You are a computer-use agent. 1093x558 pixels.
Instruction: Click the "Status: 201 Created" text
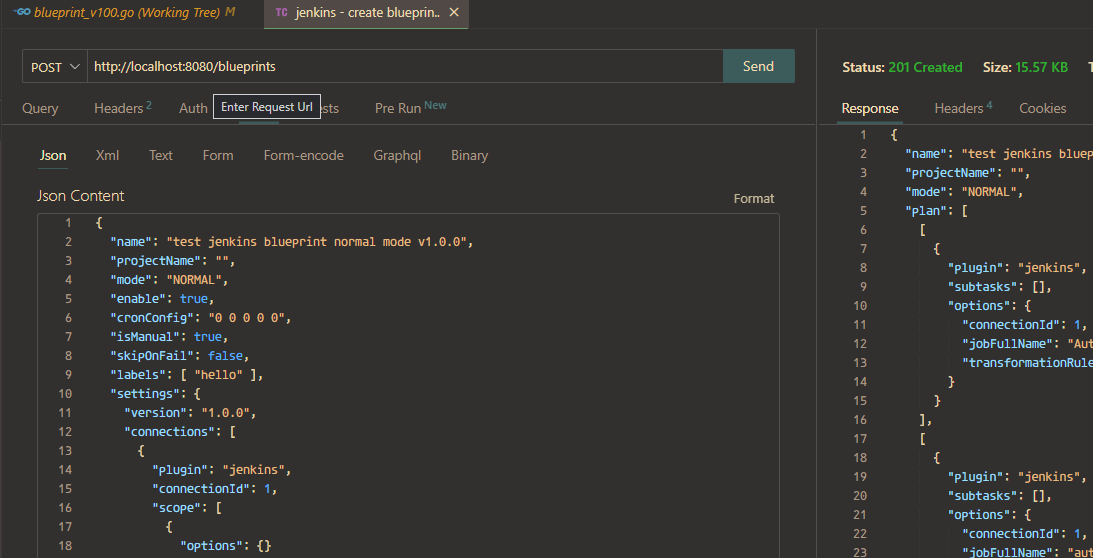click(902, 68)
